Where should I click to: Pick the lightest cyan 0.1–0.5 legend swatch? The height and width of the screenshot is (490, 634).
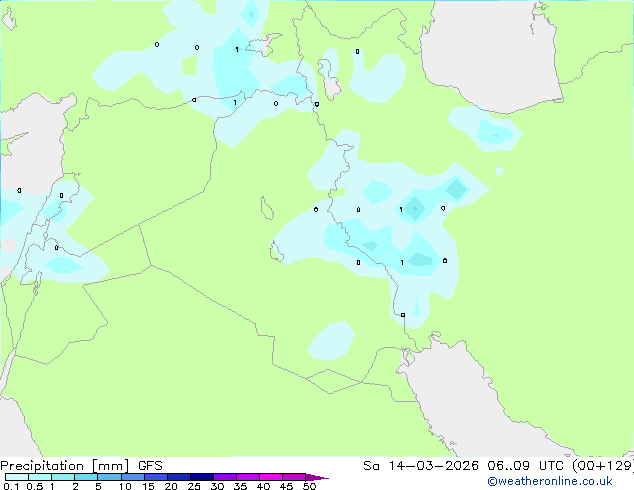point(17,477)
